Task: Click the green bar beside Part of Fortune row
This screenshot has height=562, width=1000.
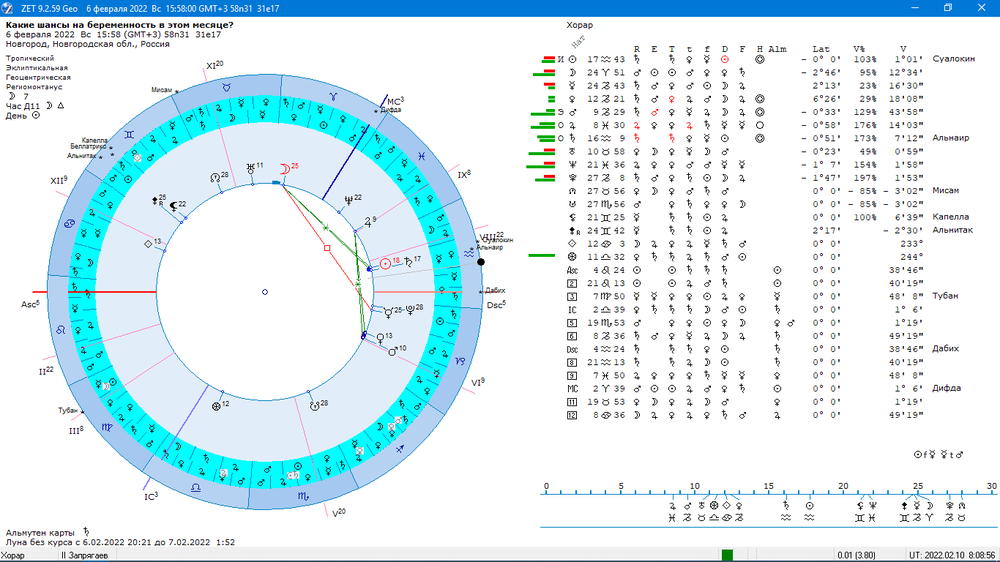Action: click(541, 256)
